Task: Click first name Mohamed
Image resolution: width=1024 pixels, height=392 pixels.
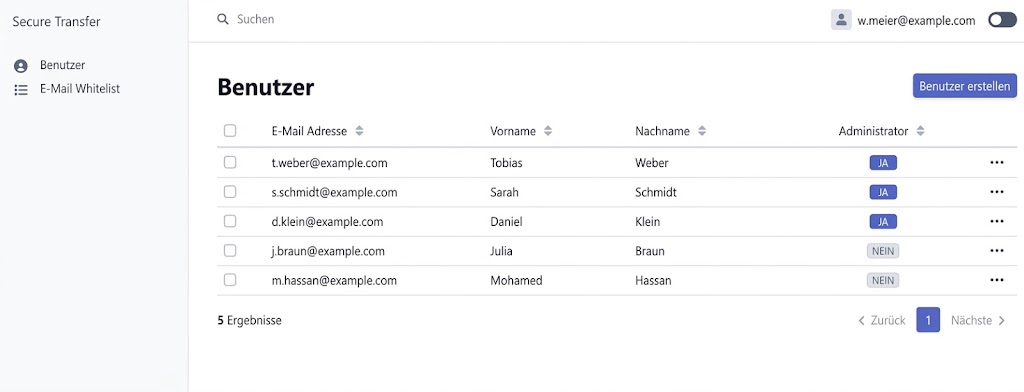Action: [517, 280]
